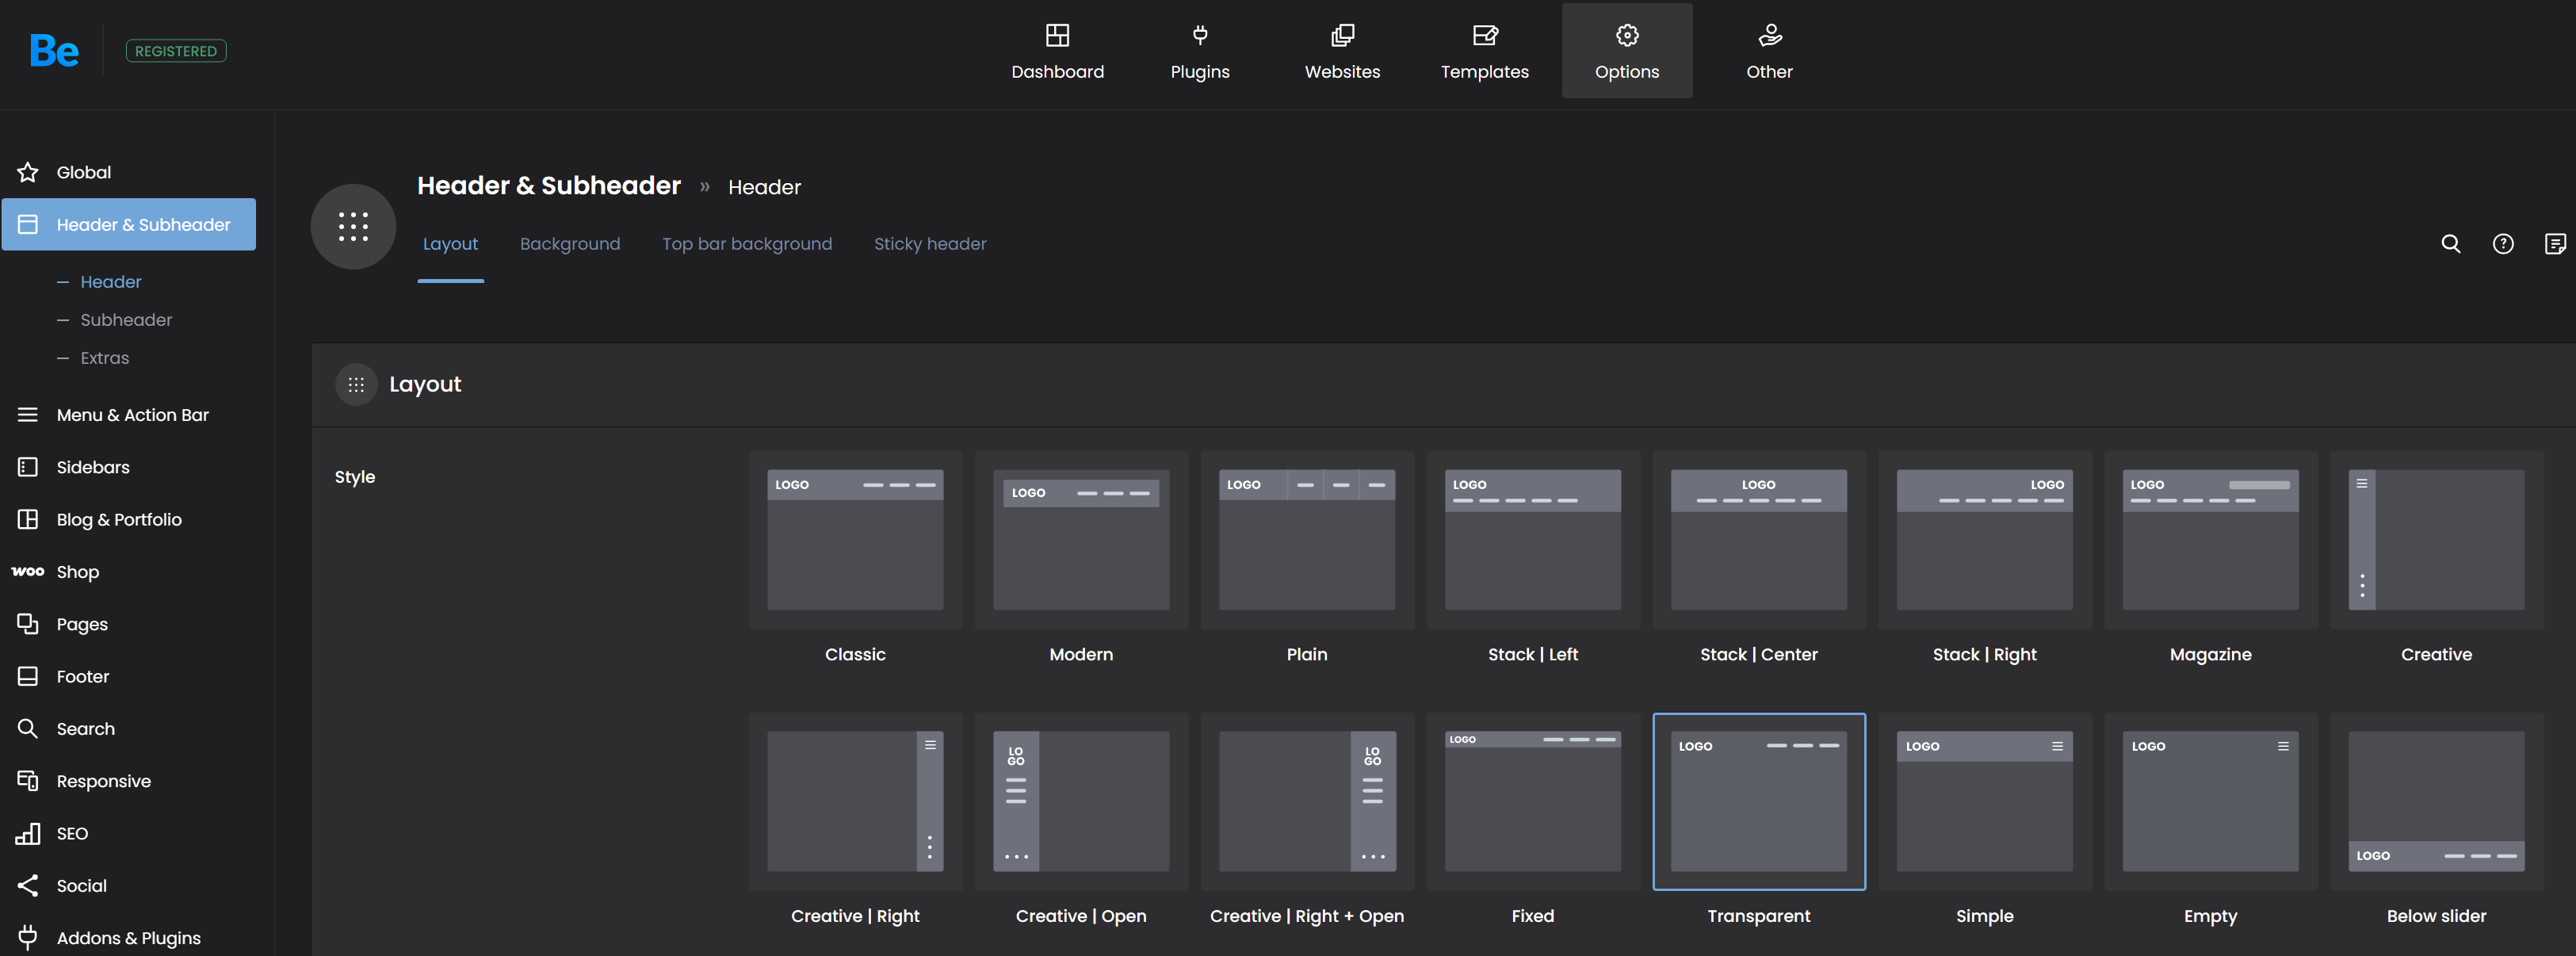Pick the Magazine header style
The height and width of the screenshot is (956, 2576).
(2211, 540)
